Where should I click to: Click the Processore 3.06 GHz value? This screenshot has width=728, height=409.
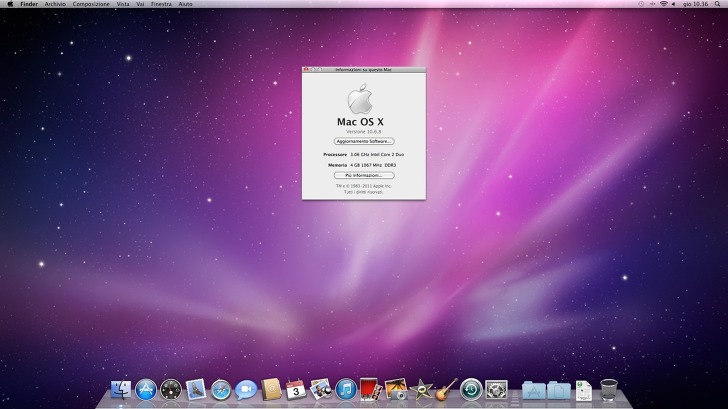(x=377, y=154)
